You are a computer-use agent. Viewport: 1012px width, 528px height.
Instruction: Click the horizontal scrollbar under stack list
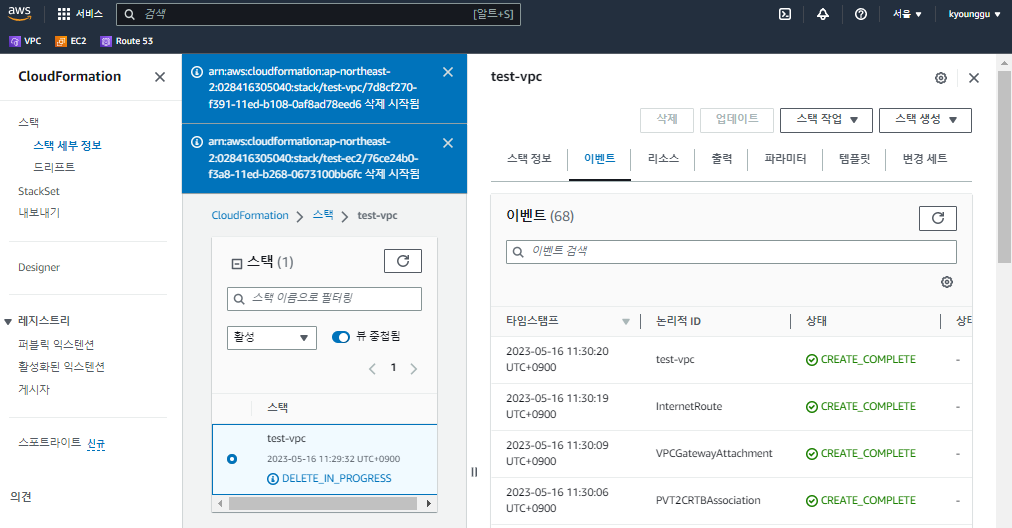point(323,503)
